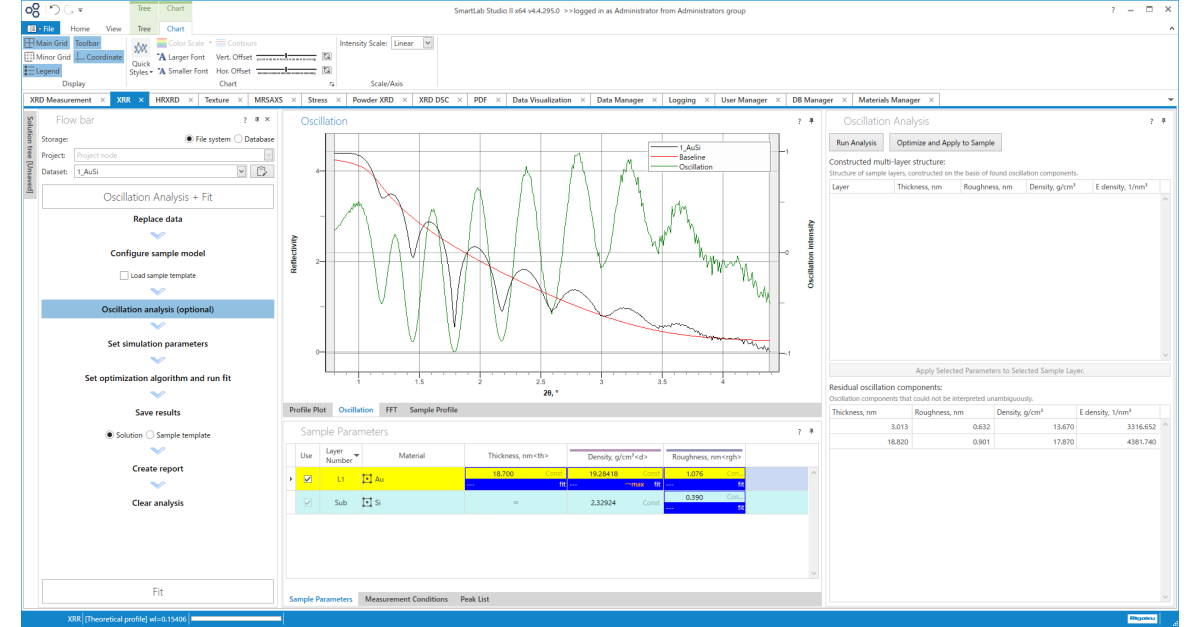Open the Layer Number sort dropdown
This screenshot has width=1200, height=627.
pyautogui.click(x=355, y=454)
